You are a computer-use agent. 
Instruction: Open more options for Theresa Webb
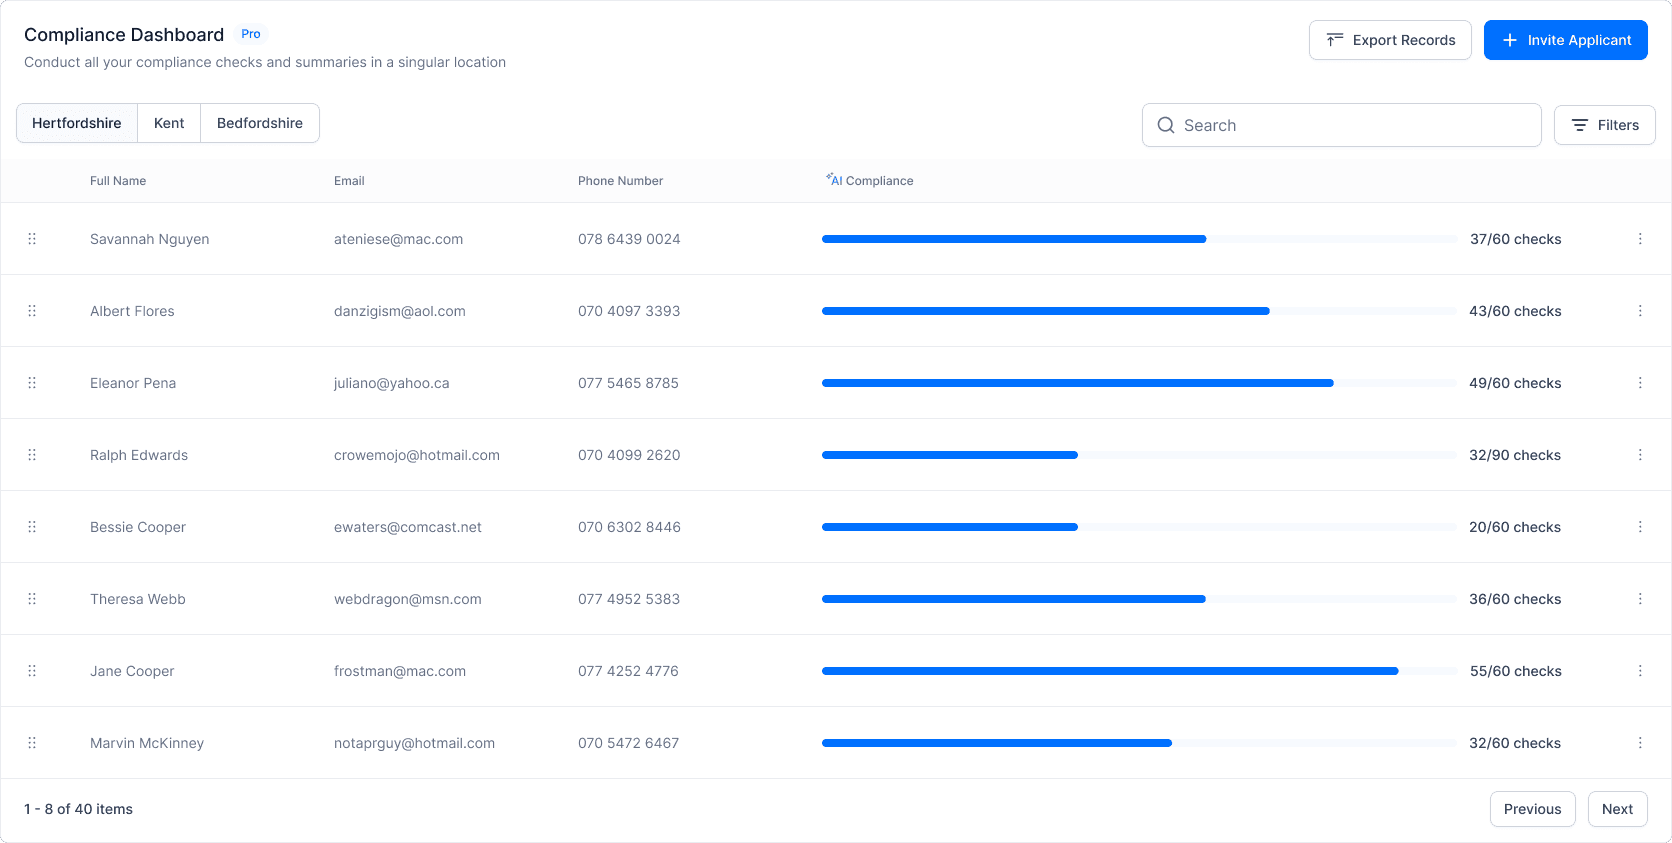coord(1640,599)
